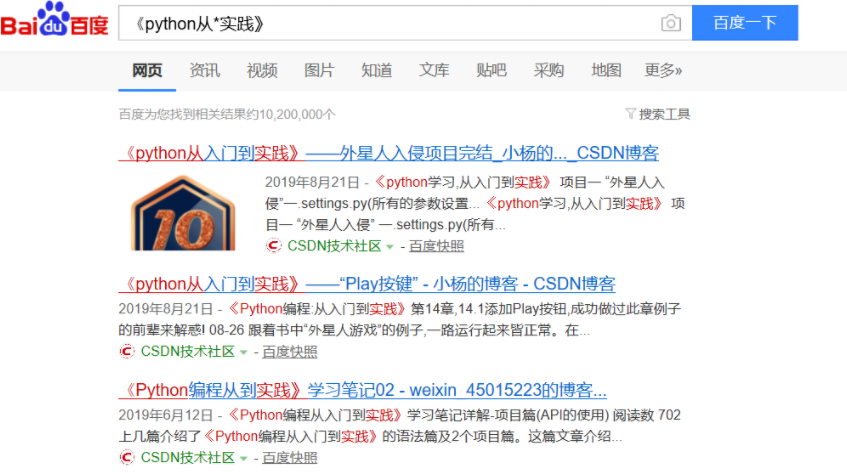Switch to the 图片 tab
This screenshot has width=847, height=473.
click(319, 70)
